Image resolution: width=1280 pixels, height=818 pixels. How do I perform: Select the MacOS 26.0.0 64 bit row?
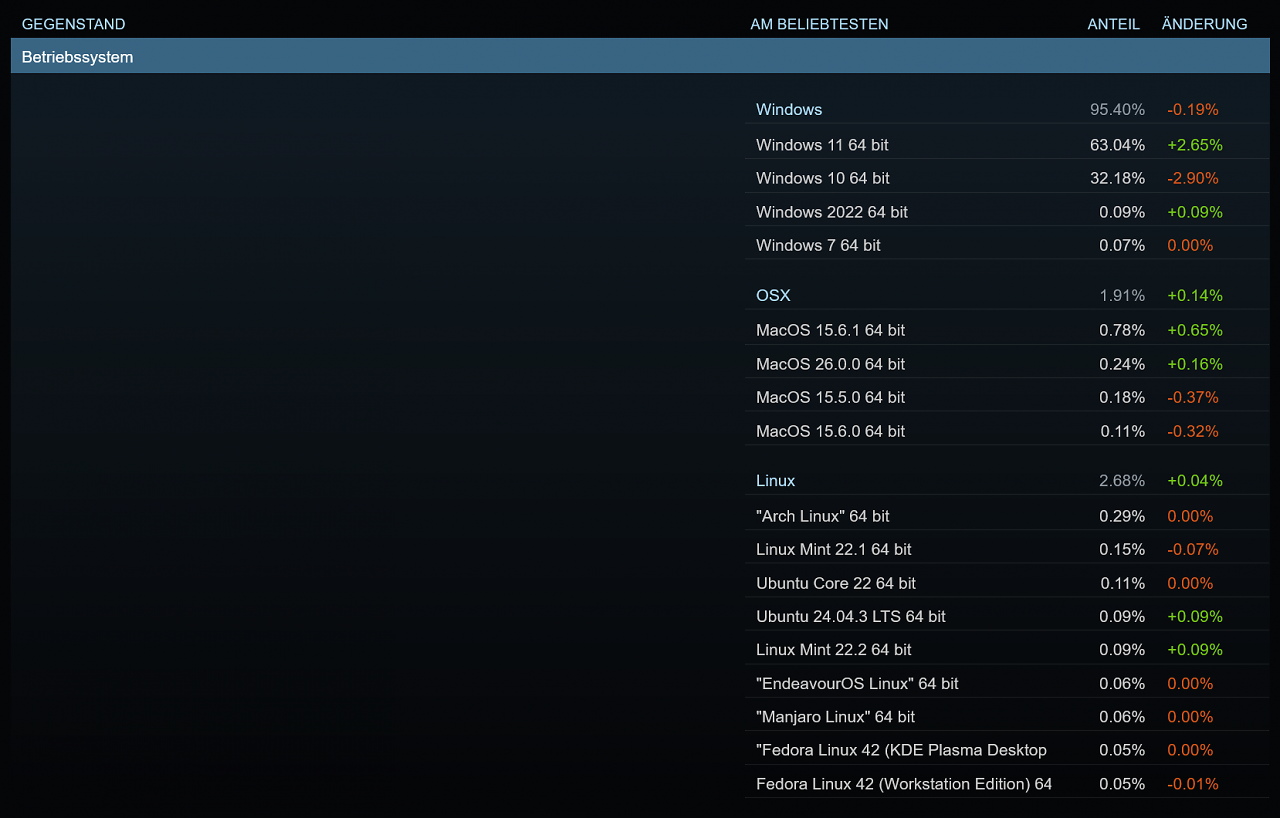coord(1007,364)
